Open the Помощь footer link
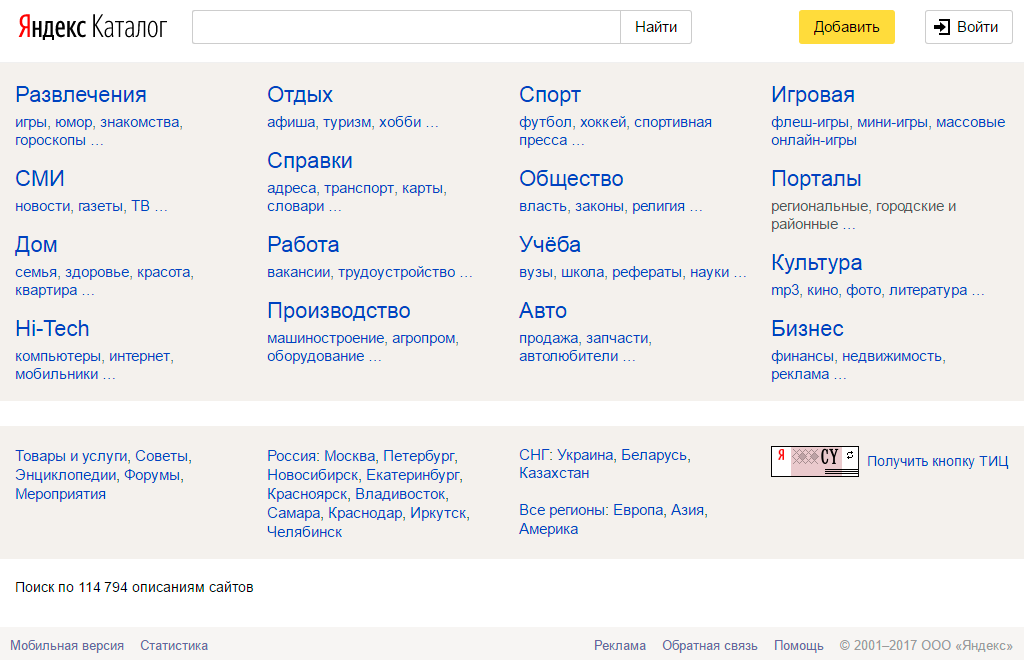1024x660 pixels. [799, 646]
